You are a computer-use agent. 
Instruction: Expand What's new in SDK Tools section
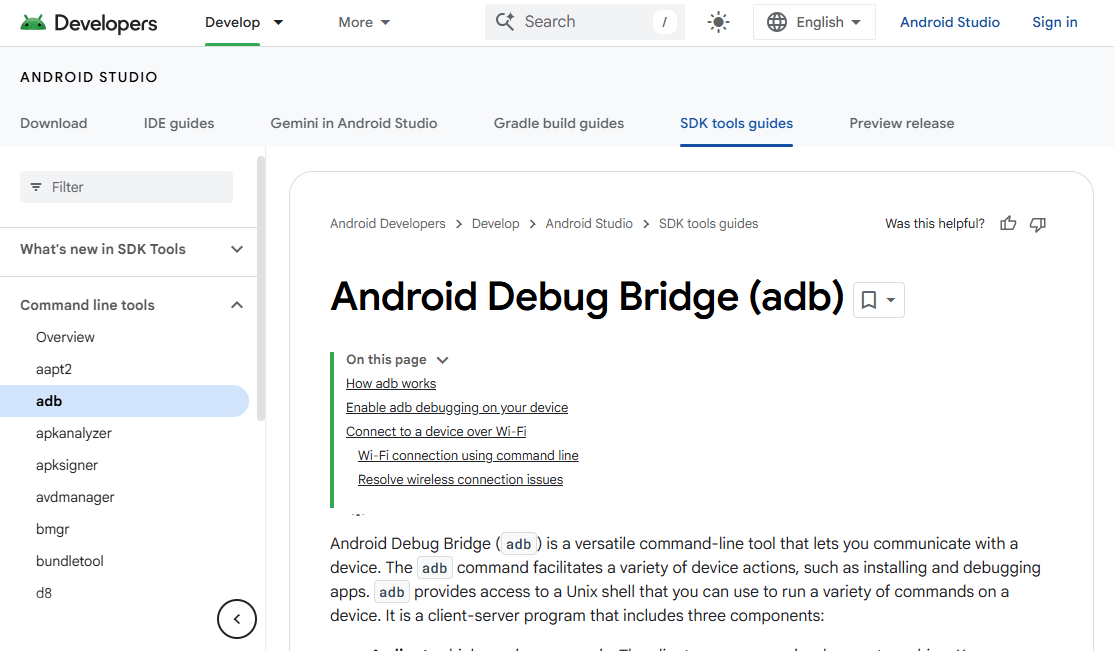click(237, 249)
